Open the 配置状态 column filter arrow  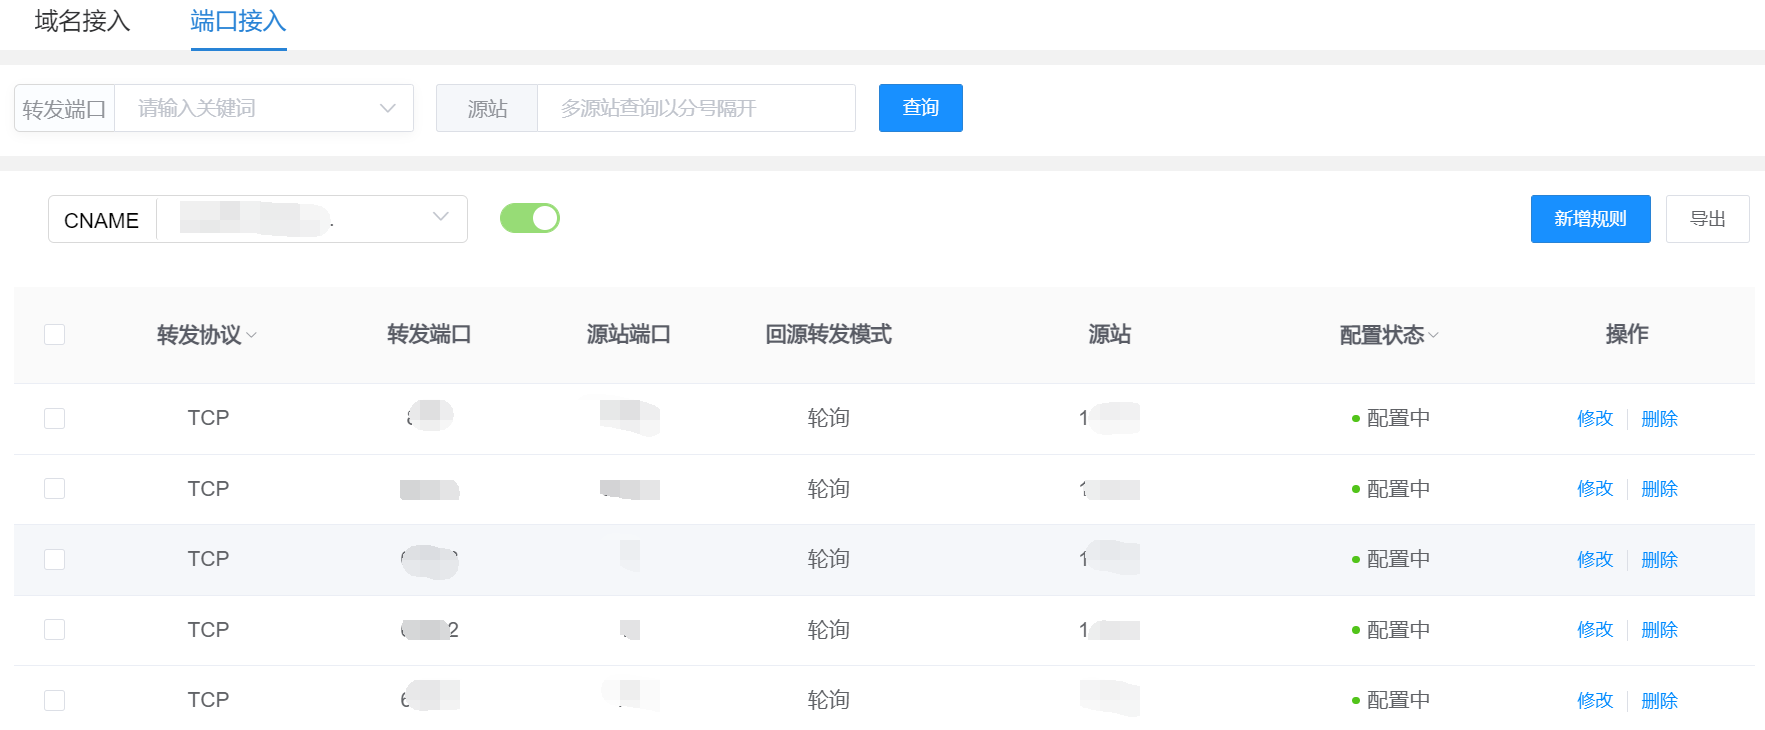(x=1434, y=336)
